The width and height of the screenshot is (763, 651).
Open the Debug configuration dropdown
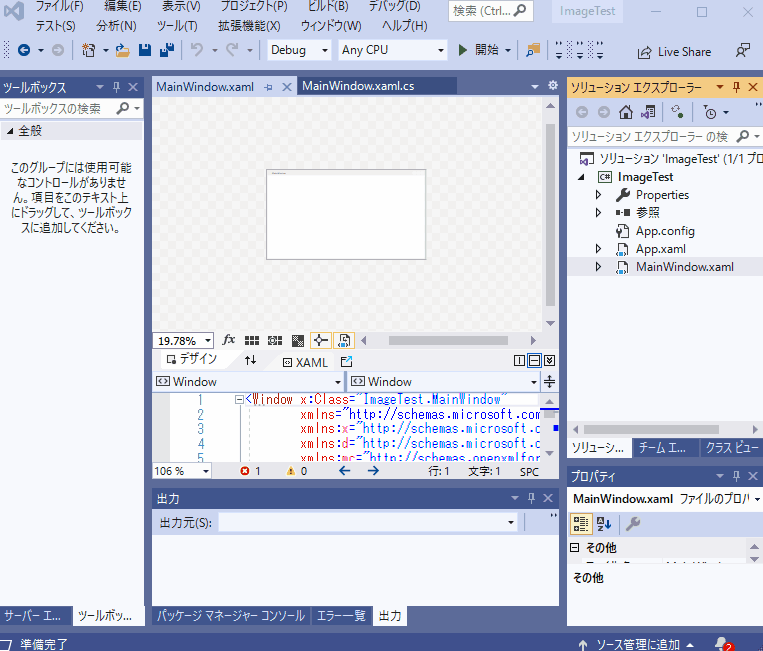[299, 50]
